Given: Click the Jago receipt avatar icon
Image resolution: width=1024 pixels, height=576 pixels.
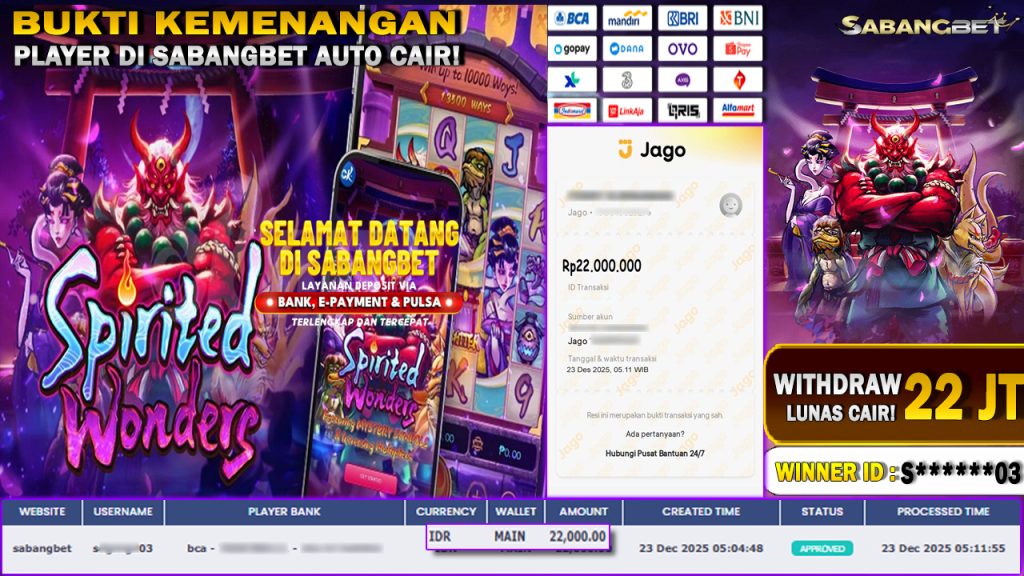Looking at the screenshot, I should point(730,205).
